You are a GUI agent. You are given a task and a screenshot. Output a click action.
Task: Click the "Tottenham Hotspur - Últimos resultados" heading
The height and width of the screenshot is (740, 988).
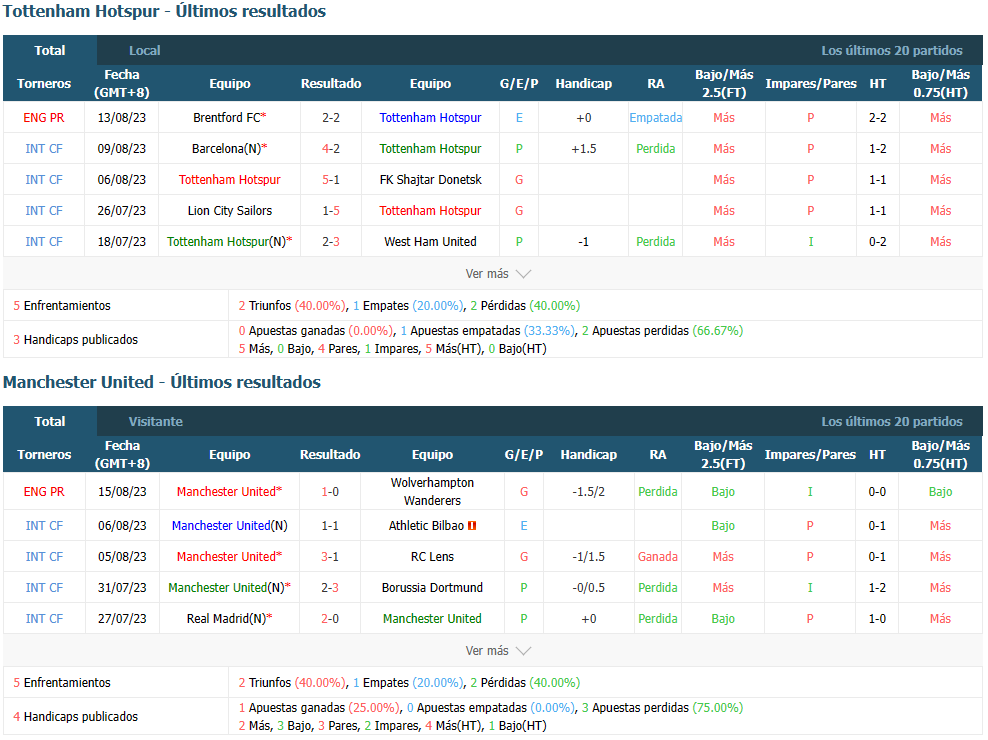[164, 11]
